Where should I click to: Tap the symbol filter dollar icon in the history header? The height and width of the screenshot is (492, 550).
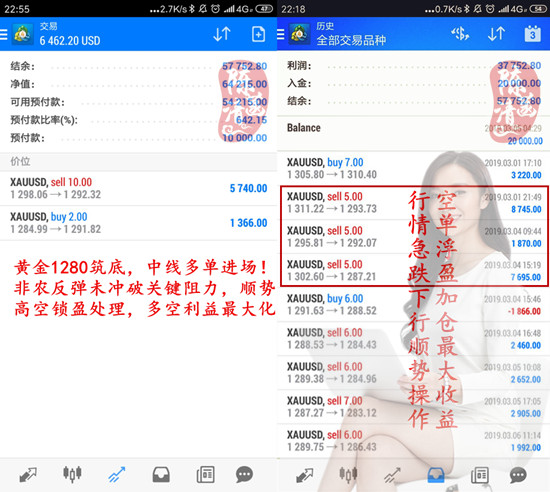[460, 34]
